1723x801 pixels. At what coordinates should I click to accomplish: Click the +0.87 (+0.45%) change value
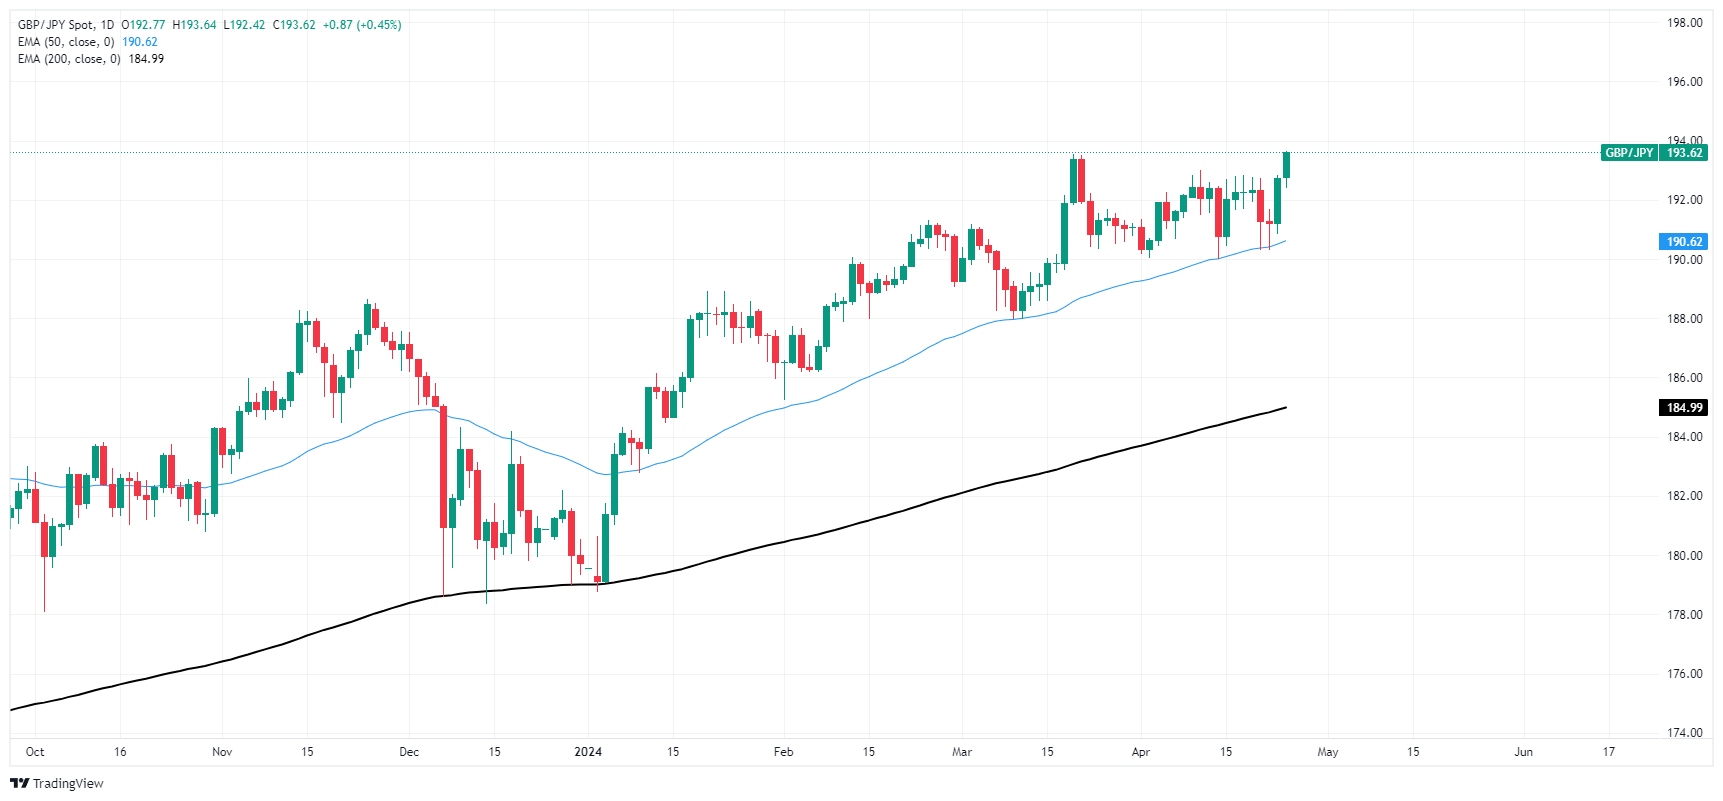(x=362, y=25)
